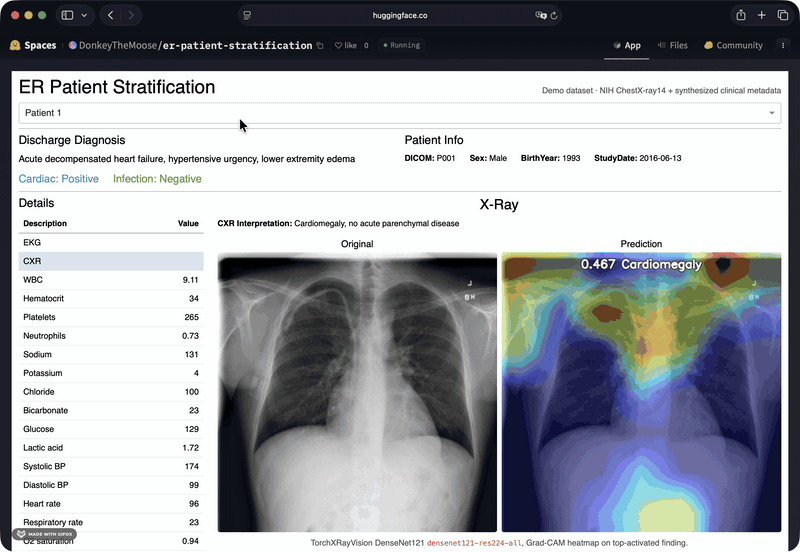Switch to the Files tab
The image size is (800, 552).
coord(672,45)
